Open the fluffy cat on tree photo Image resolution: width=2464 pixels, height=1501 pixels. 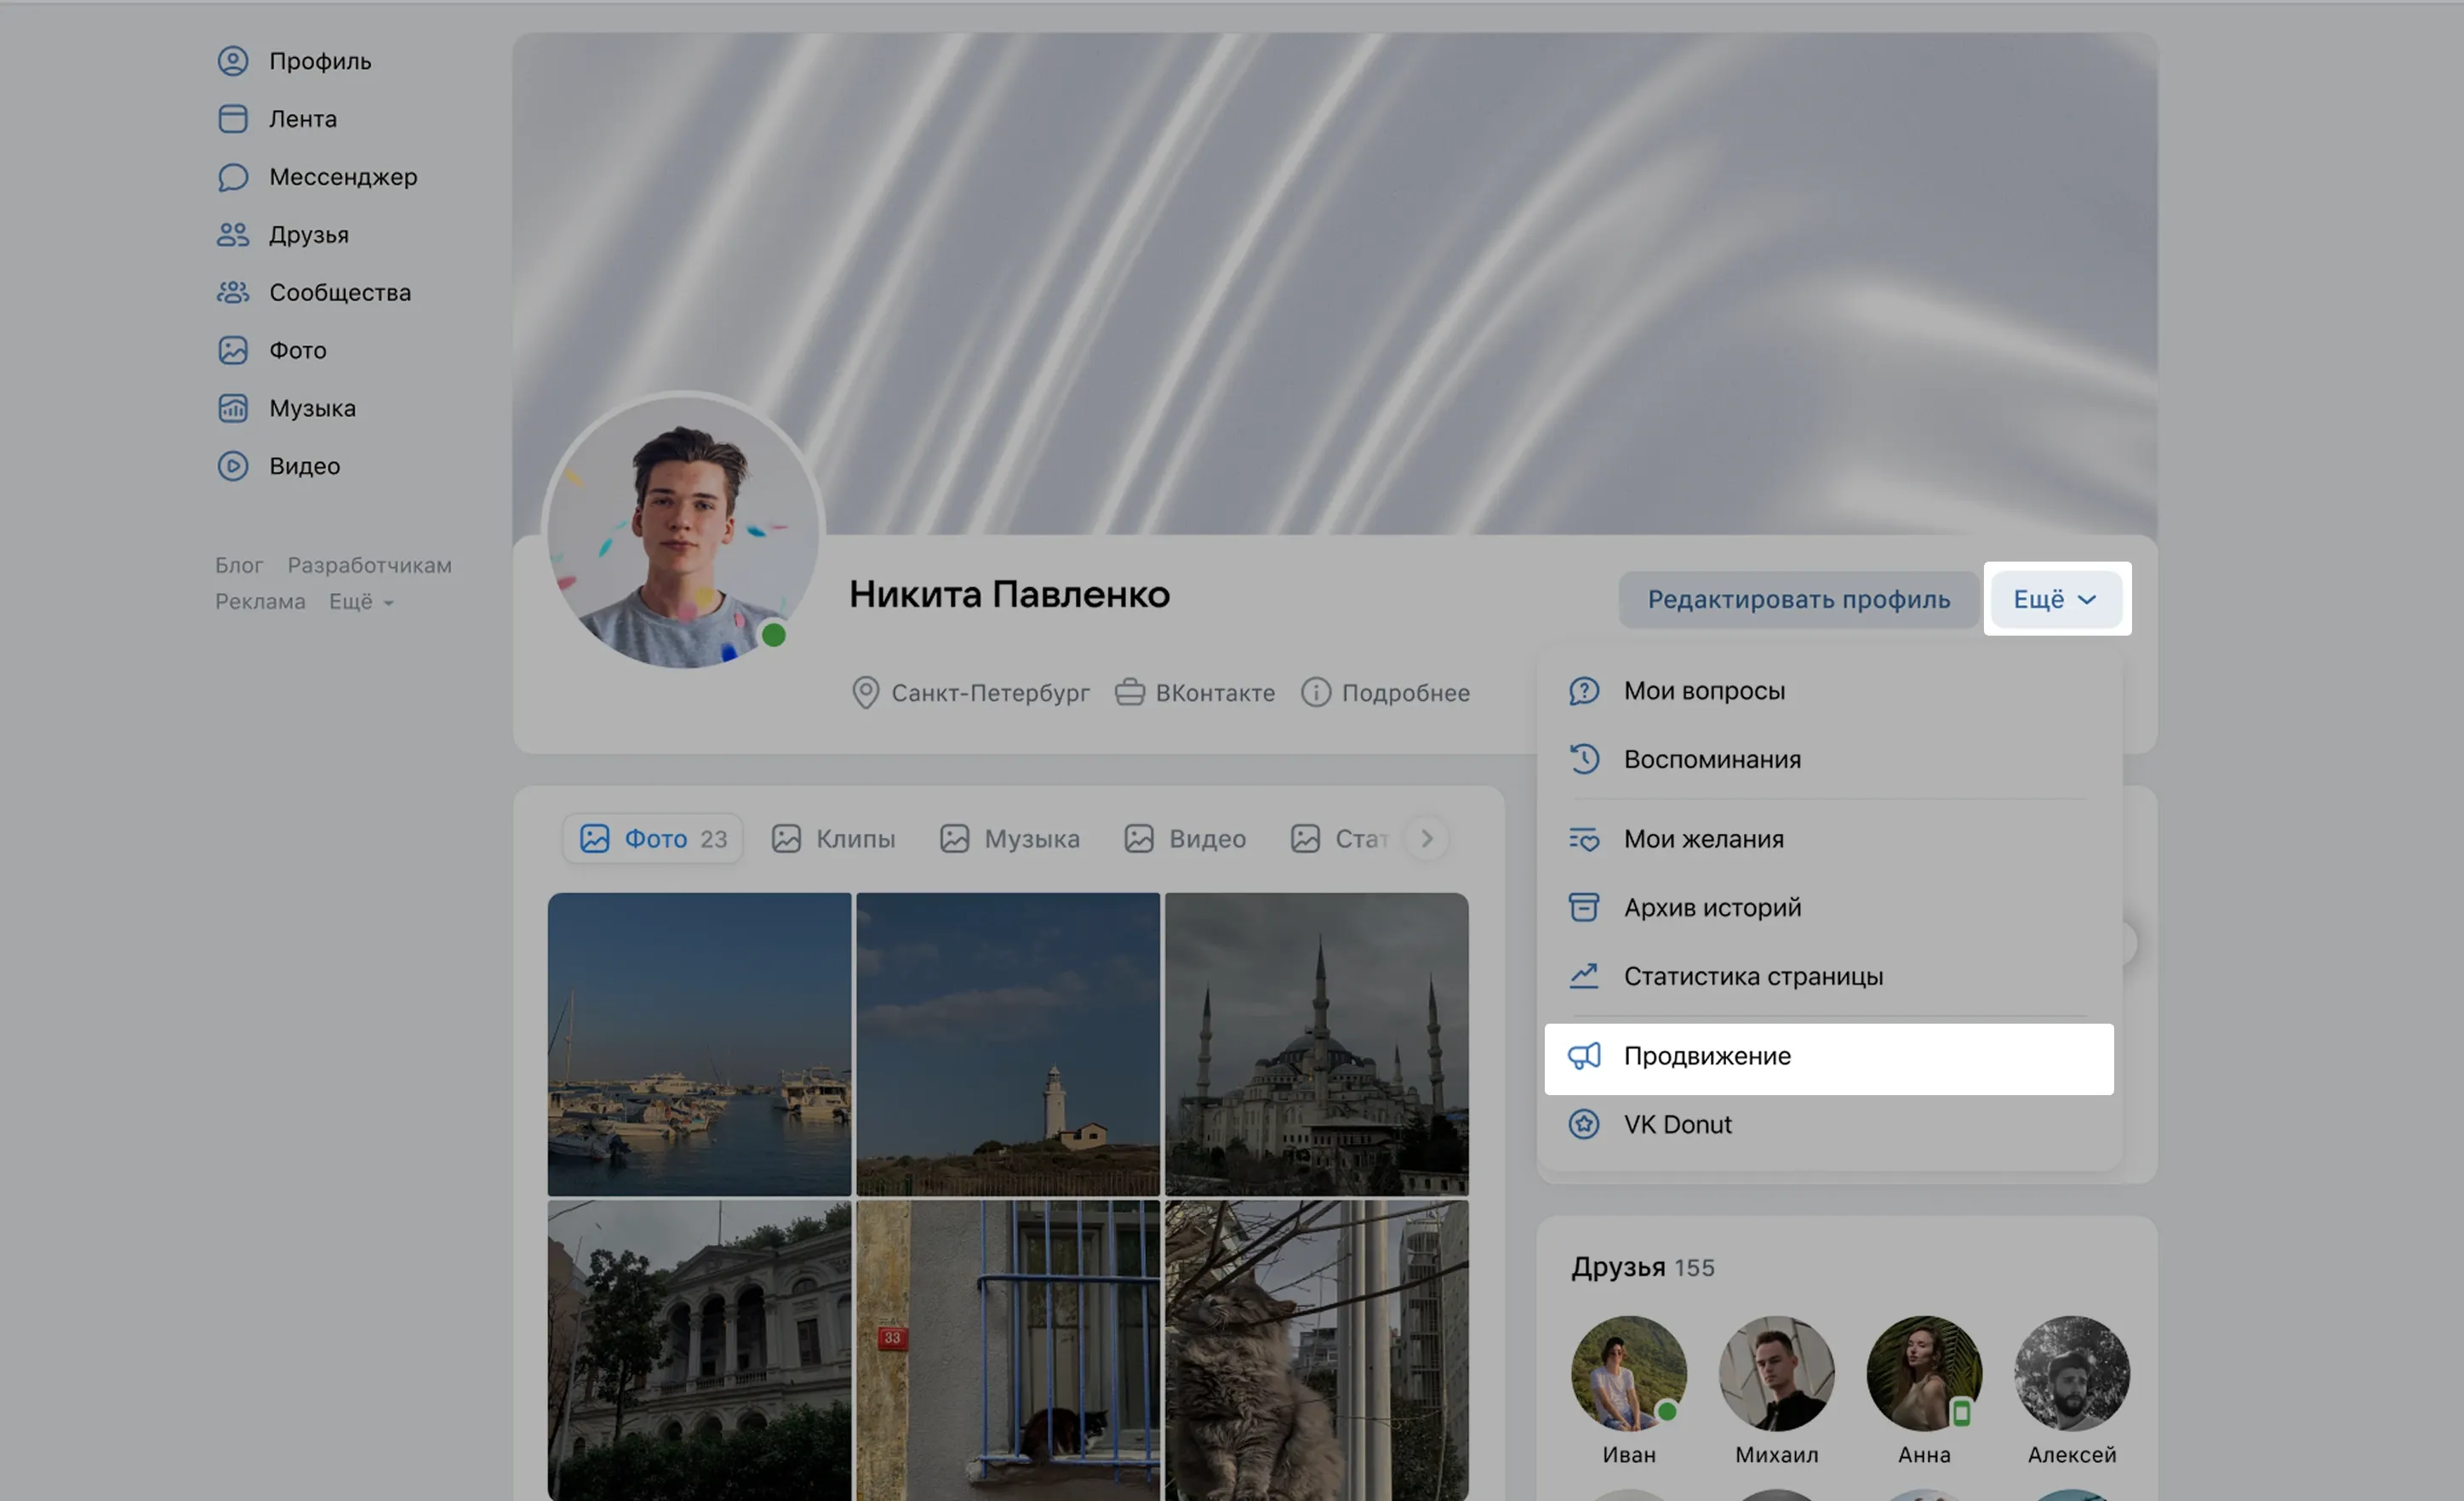pos(1317,1351)
